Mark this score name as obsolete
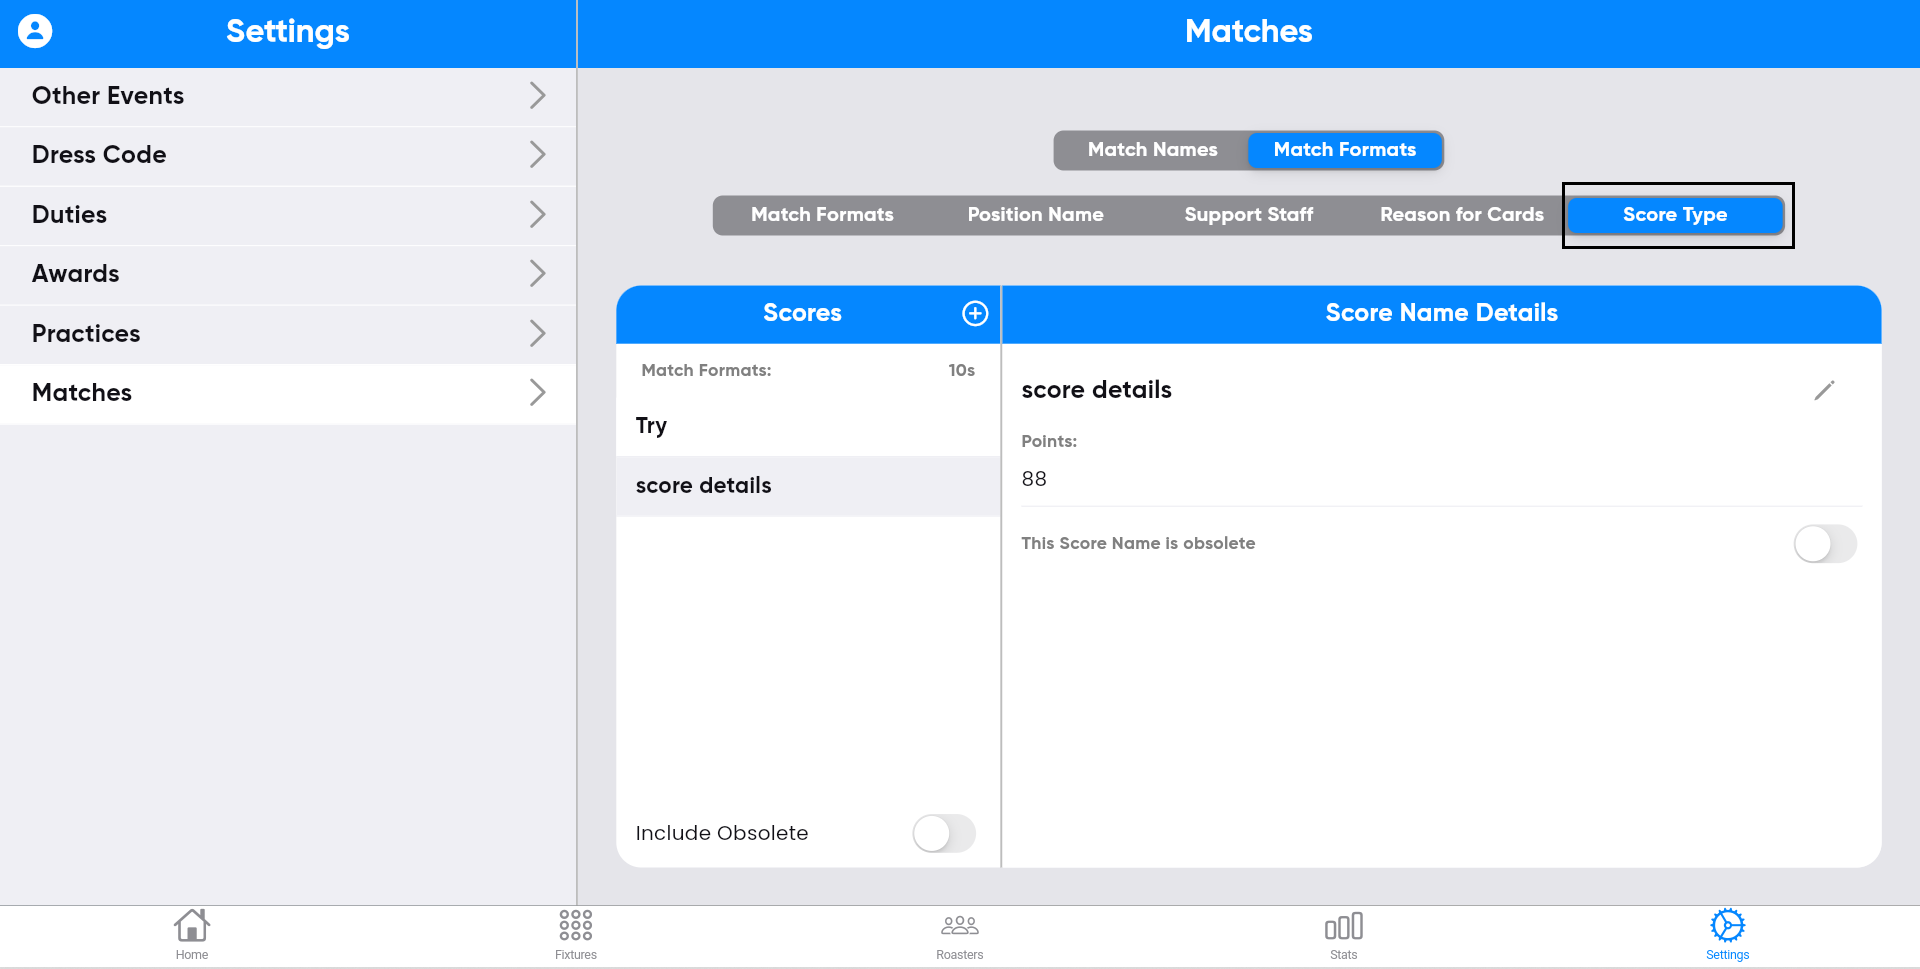Screen dimensions: 1920x969 click(1824, 544)
